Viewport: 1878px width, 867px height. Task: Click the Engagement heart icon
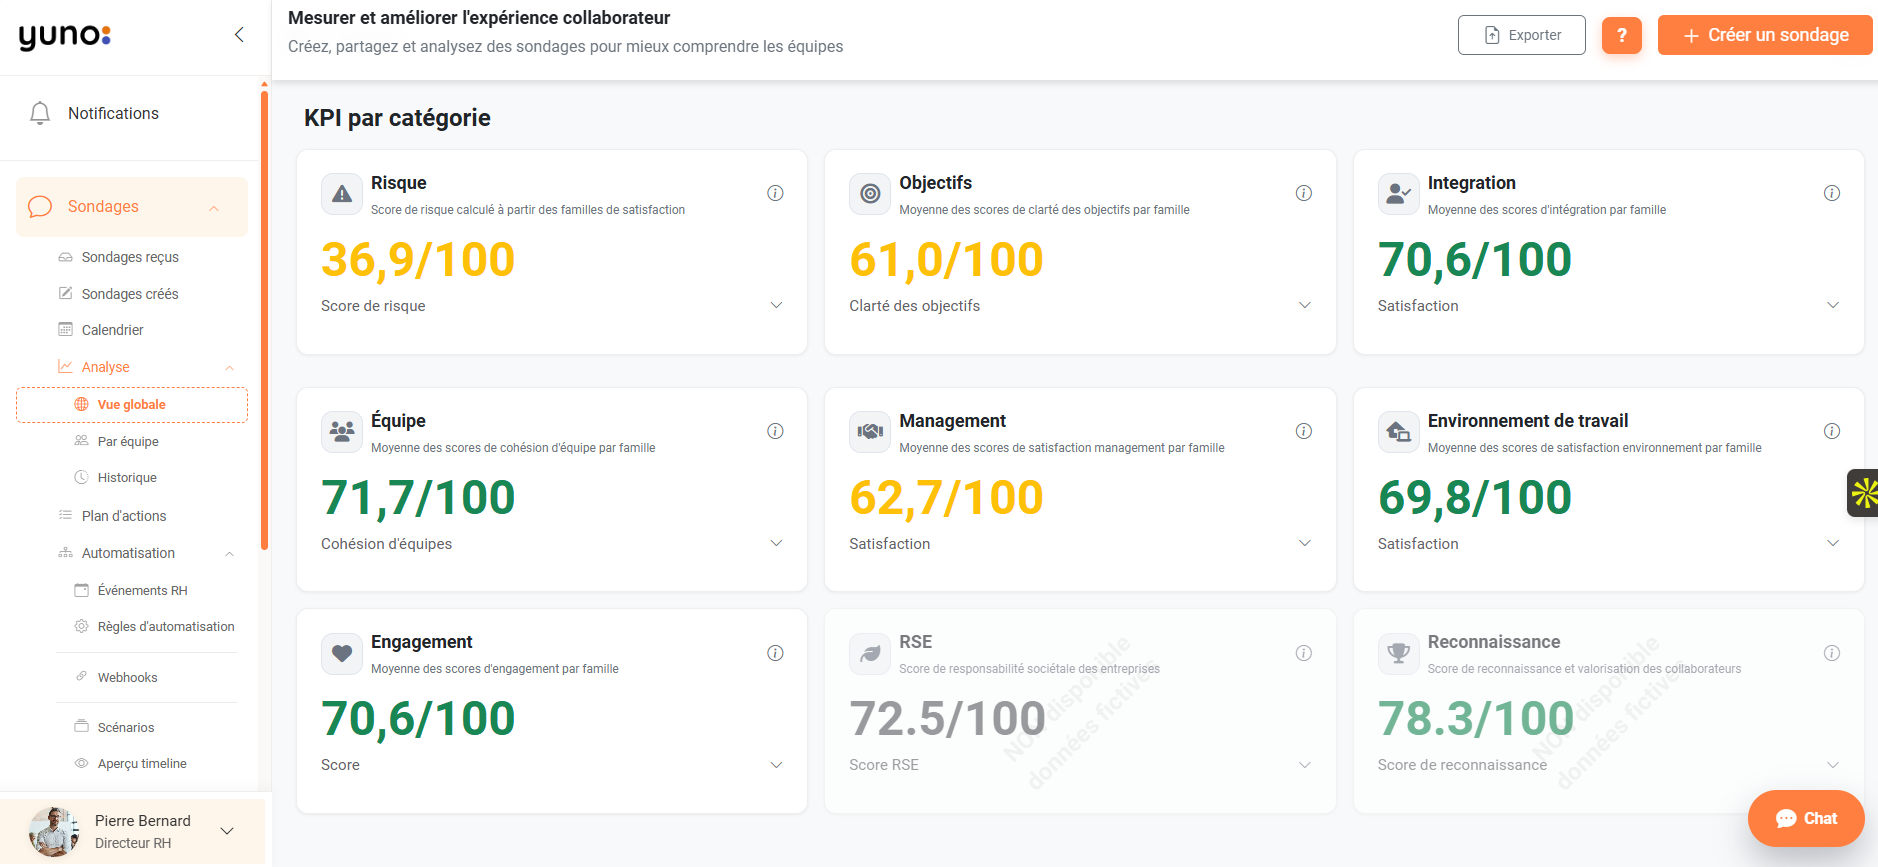[342, 653]
